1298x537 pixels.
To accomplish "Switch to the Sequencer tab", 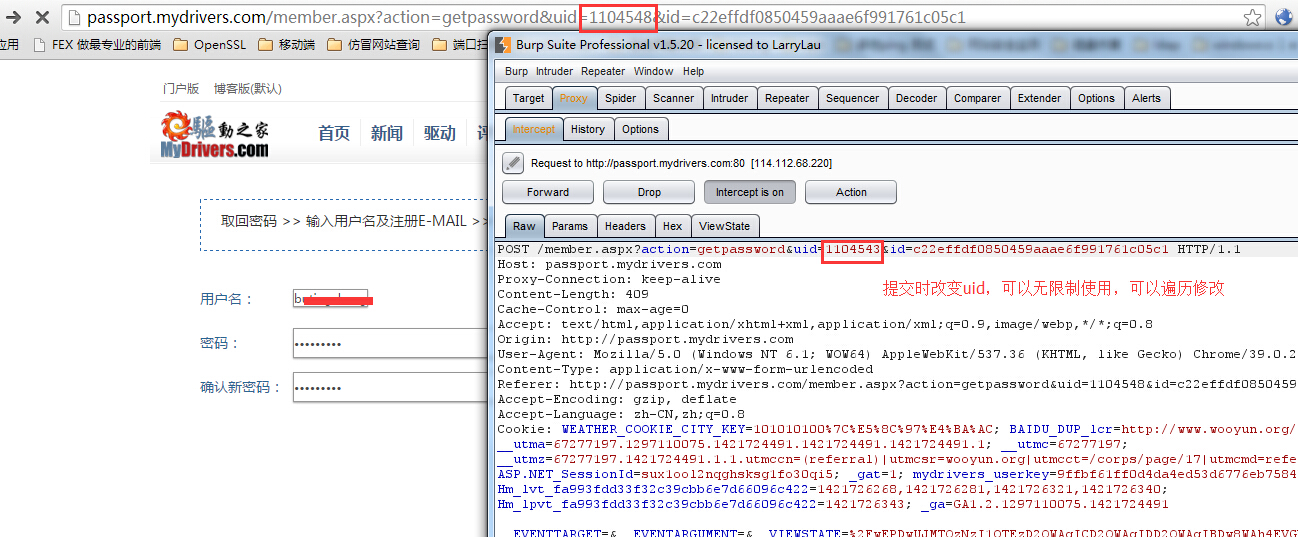I will click(853, 98).
